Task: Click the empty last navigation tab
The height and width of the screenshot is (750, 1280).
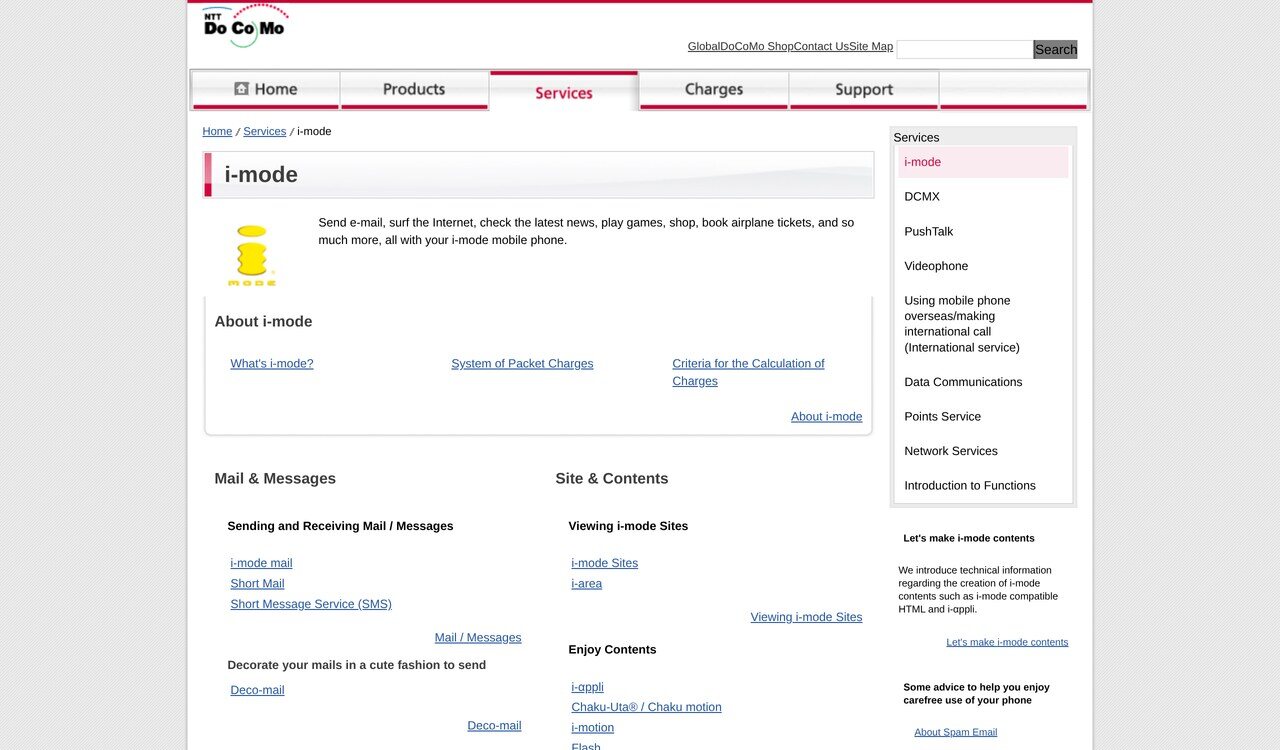Action: (1013, 90)
